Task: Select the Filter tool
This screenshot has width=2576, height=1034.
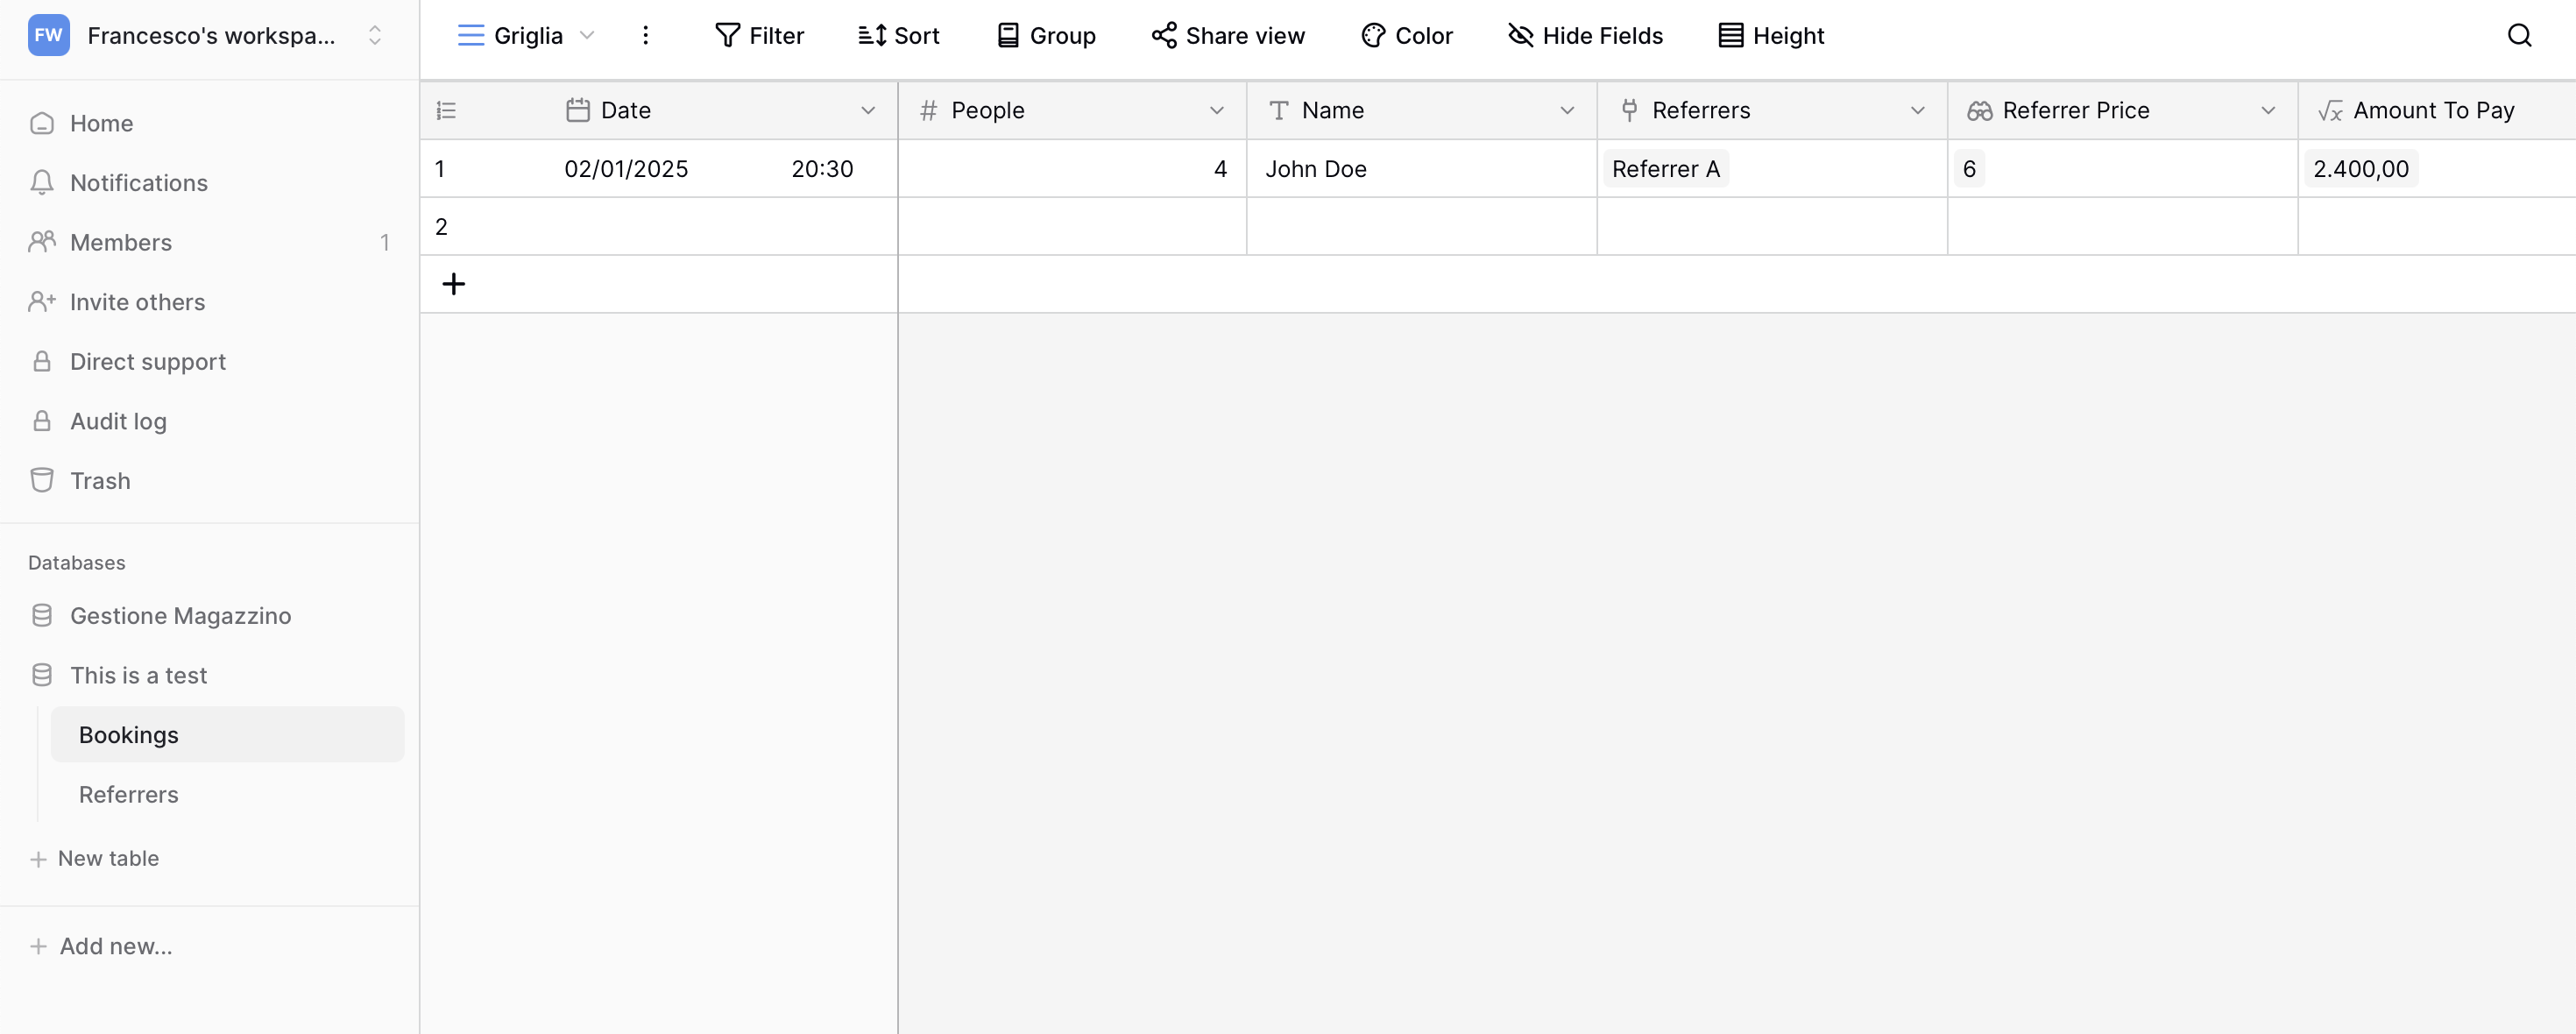Action: pyautogui.click(x=760, y=35)
